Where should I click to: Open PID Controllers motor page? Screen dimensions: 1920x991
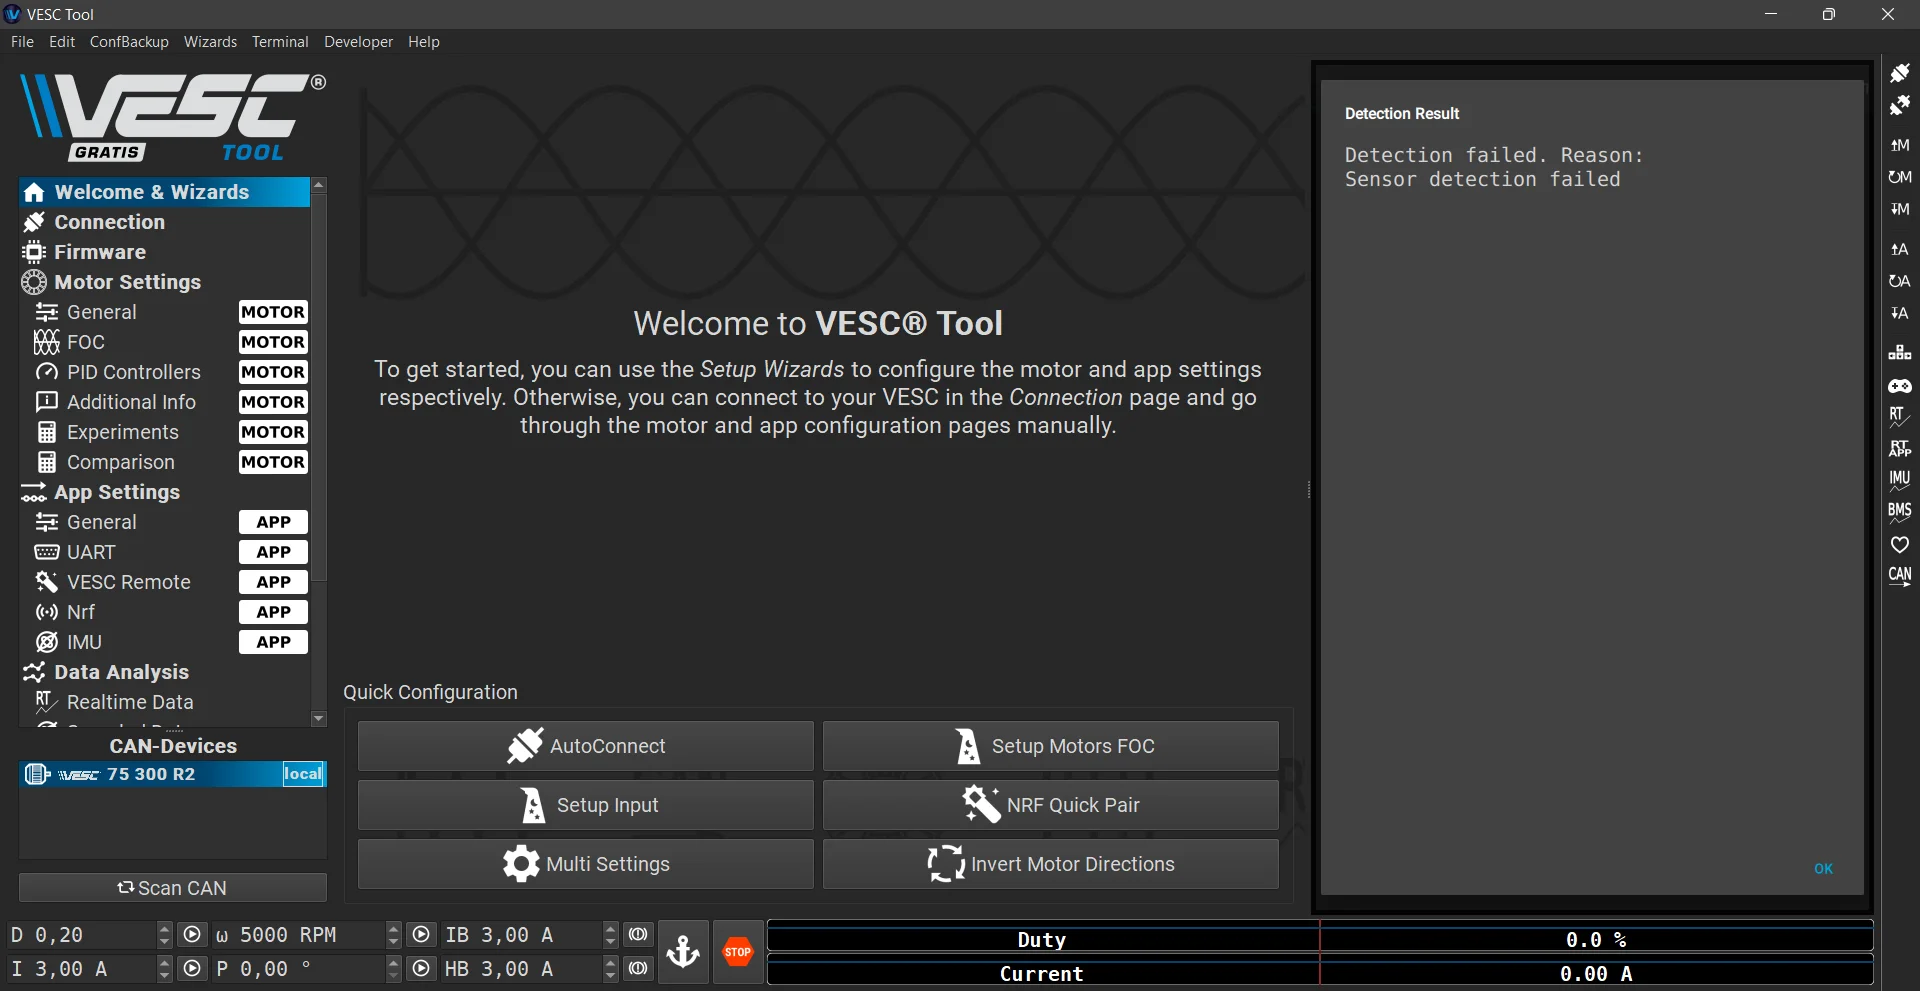(x=164, y=372)
